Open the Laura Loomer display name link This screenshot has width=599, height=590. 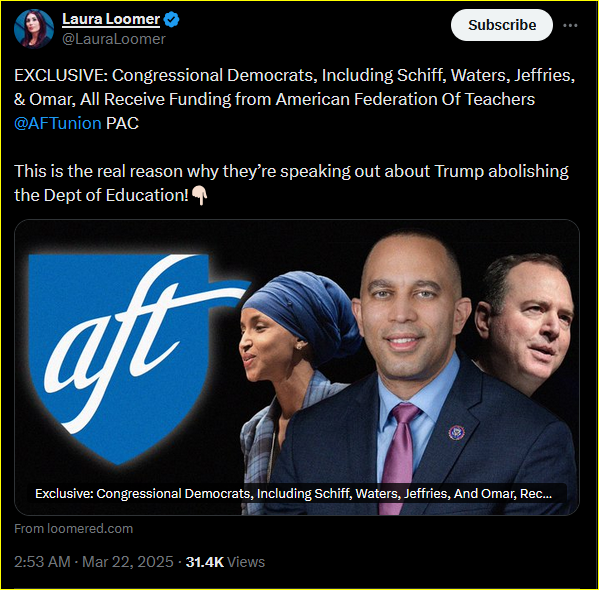[x=111, y=19]
